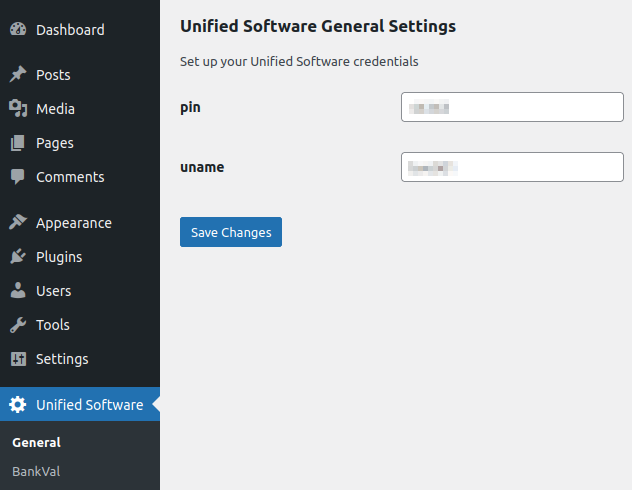Screen dimensions: 632x490
Task: Select the Unified Software menu label
Action: 90,405
